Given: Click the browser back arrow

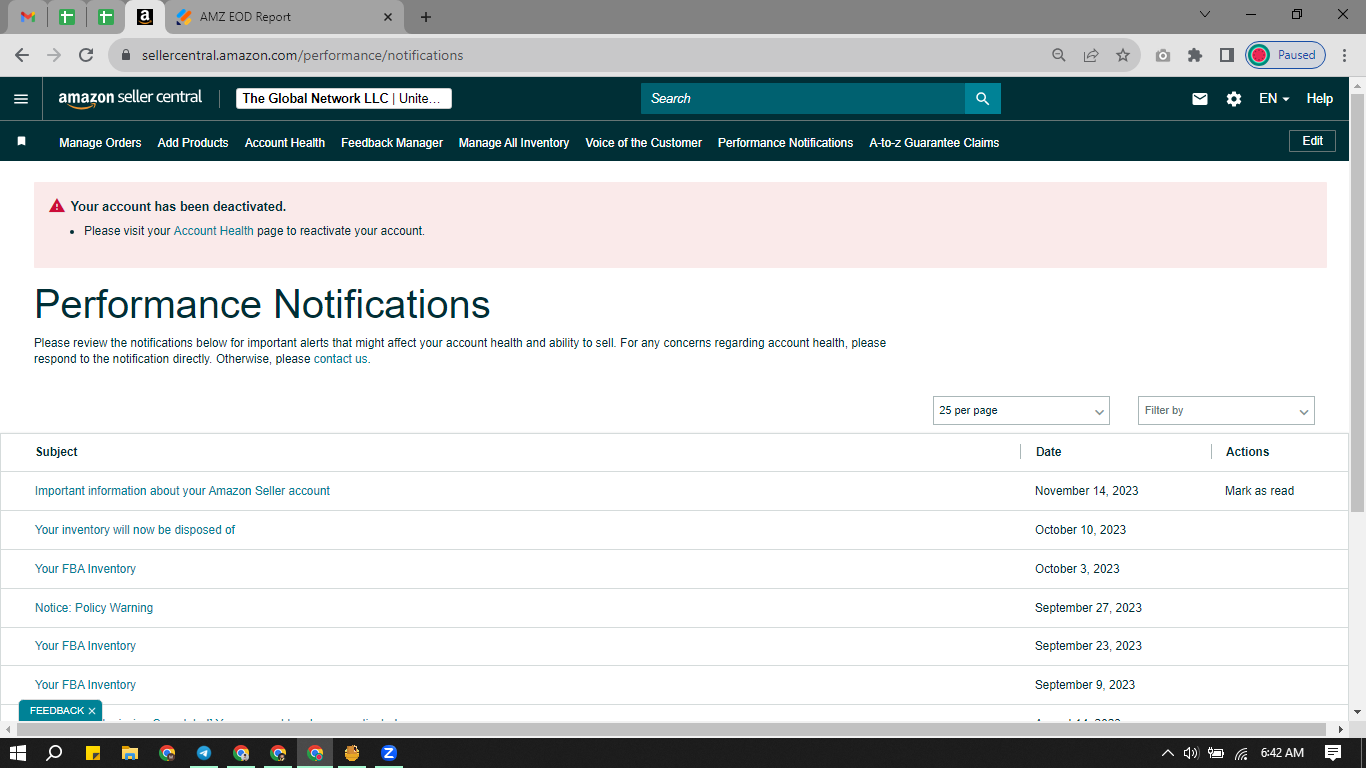Looking at the screenshot, I should [22, 55].
